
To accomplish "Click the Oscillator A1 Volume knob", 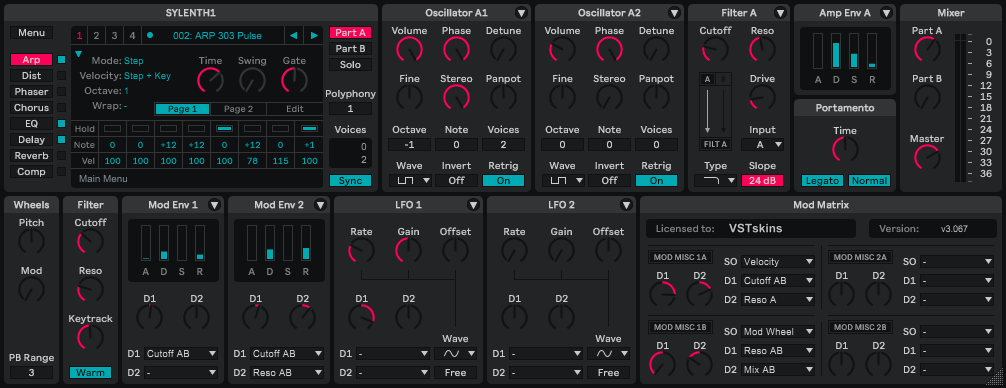I will 409,49.
